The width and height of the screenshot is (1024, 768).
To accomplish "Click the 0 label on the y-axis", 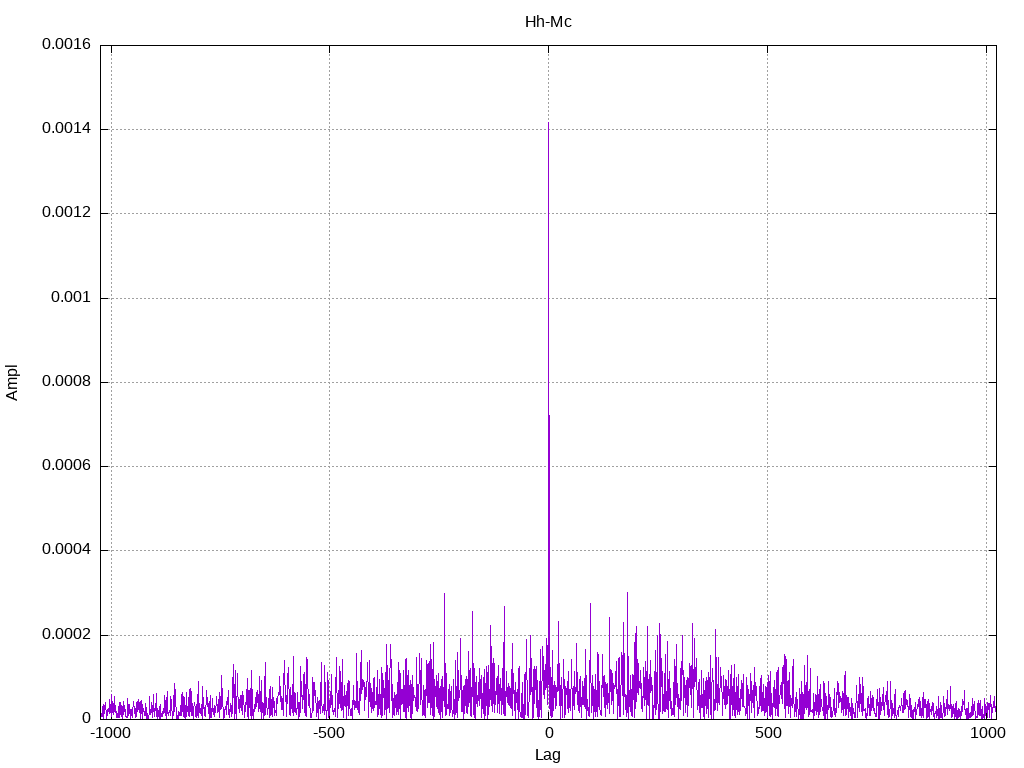I will tap(87, 718).
